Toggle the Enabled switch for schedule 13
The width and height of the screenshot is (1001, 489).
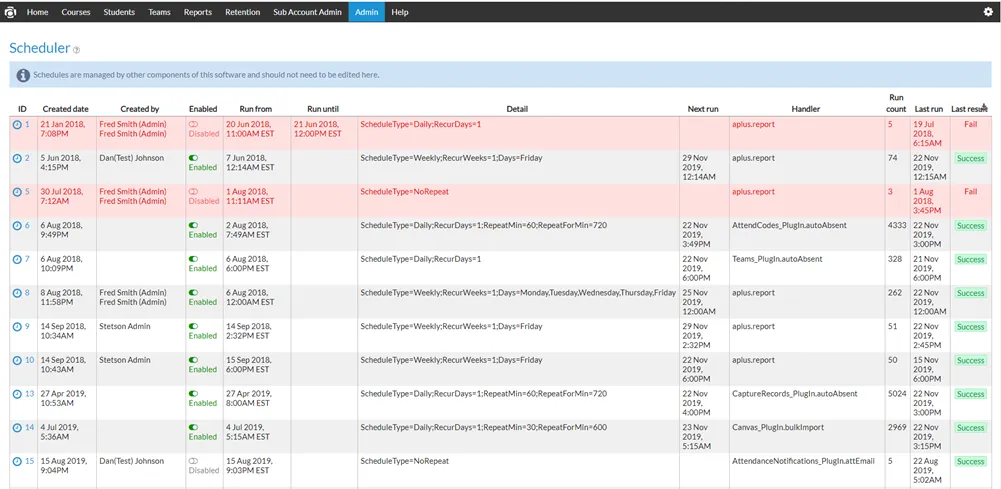point(193,394)
